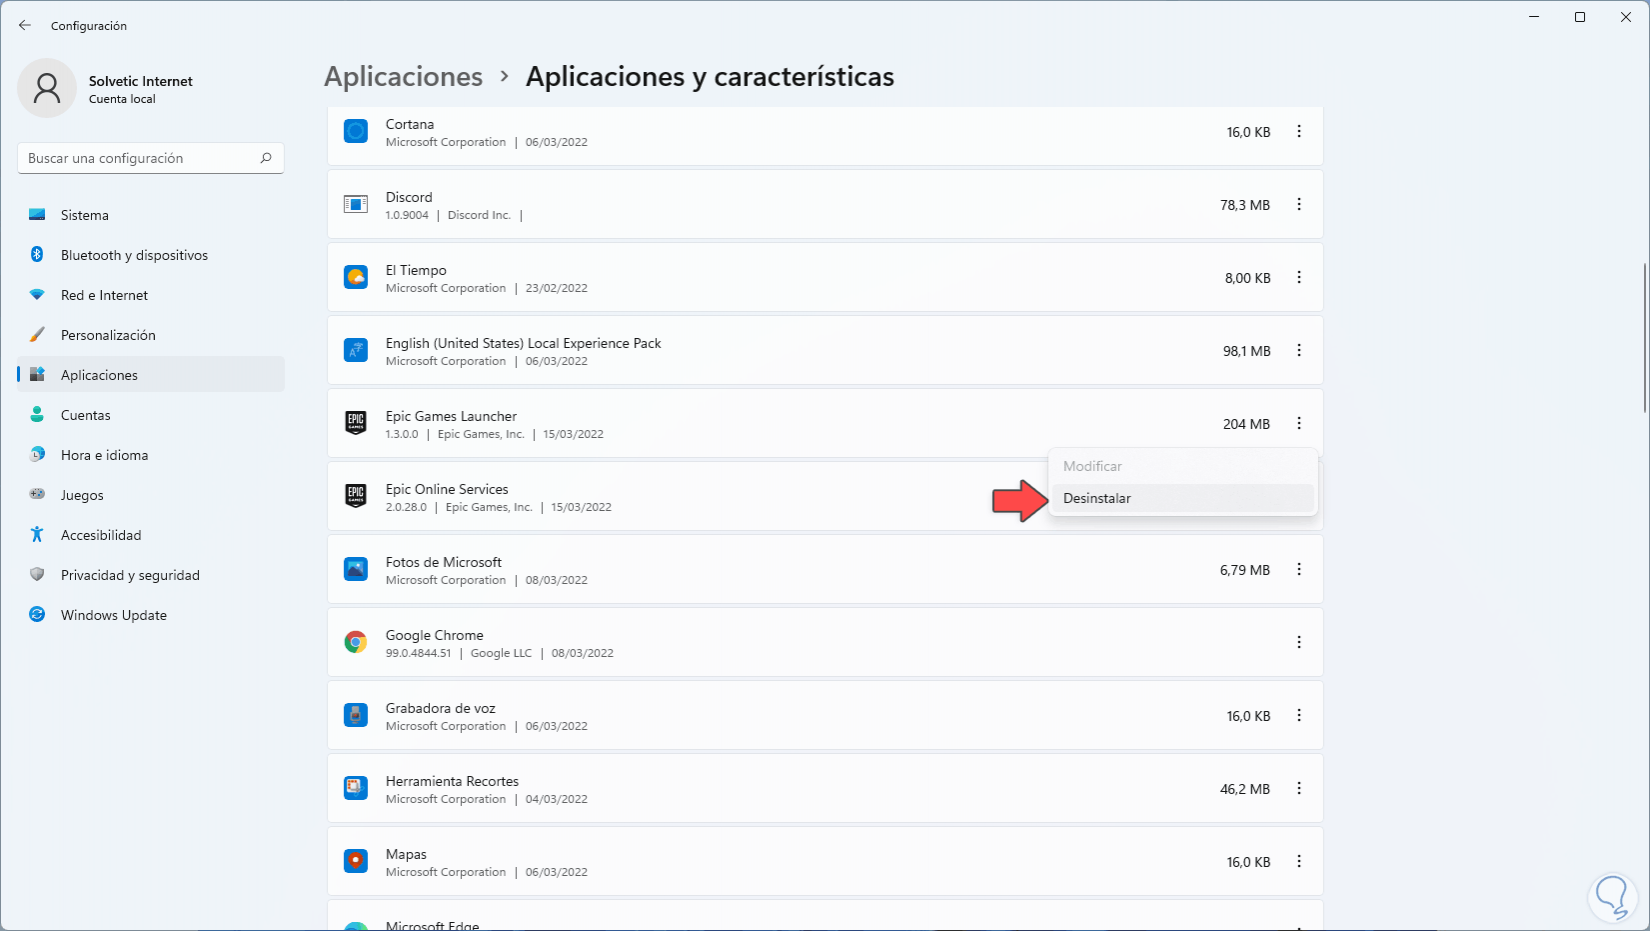Click English Local Experience Pack size 98,1 MB
Viewport: 1650px width, 931px height.
tap(1246, 351)
